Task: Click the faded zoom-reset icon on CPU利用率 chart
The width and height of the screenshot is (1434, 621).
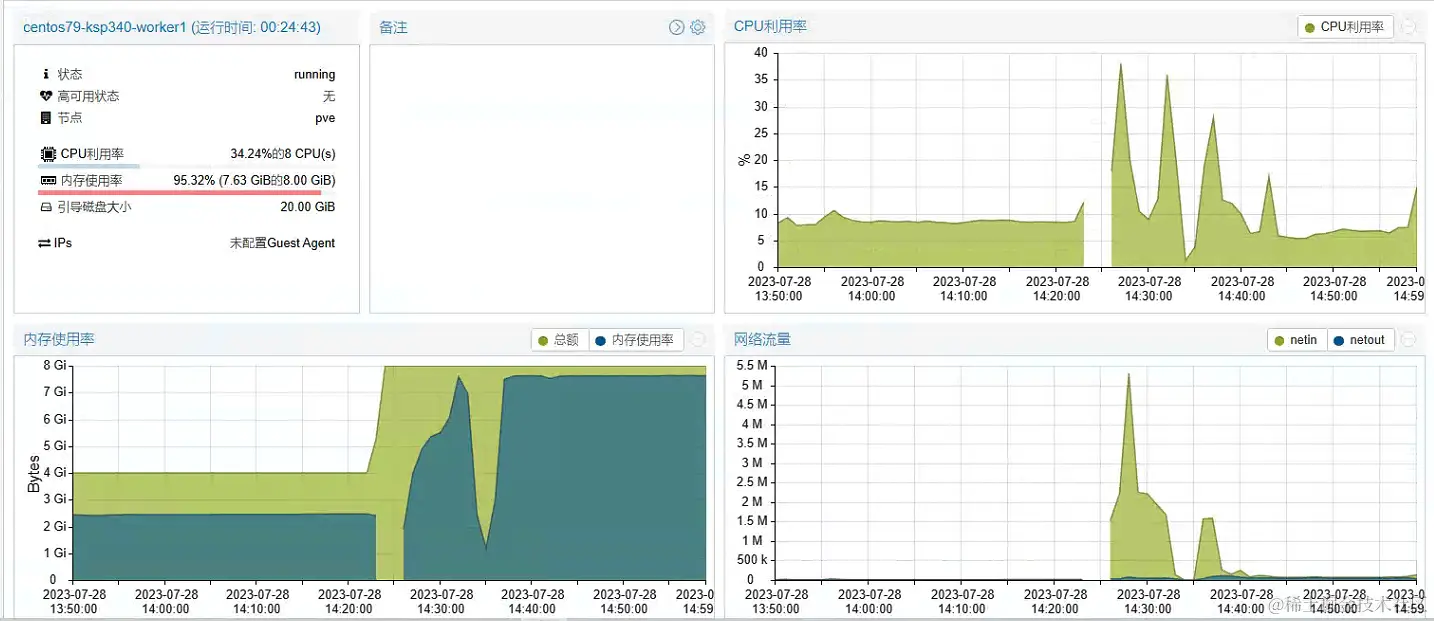Action: tap(1409, 27)
